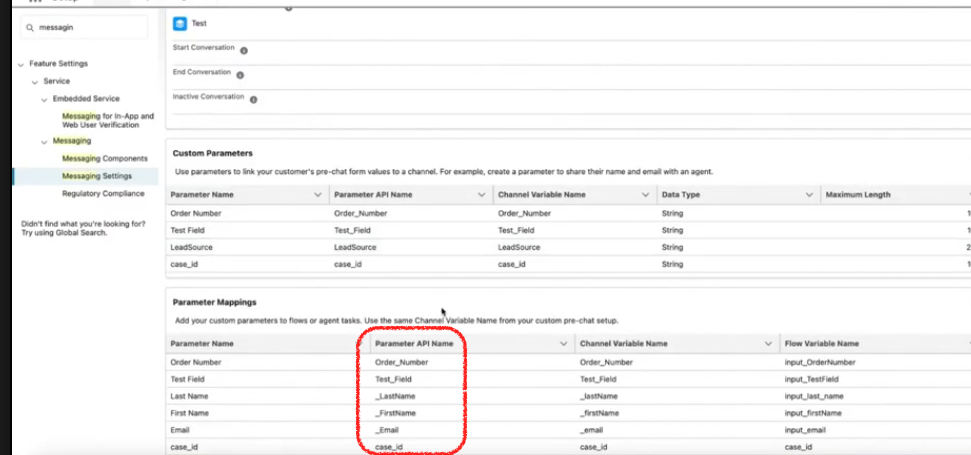The width and height of the screenshot is (971, 455).
Task: Sort by Flow Variable Name column header
Action: [822, 344]
